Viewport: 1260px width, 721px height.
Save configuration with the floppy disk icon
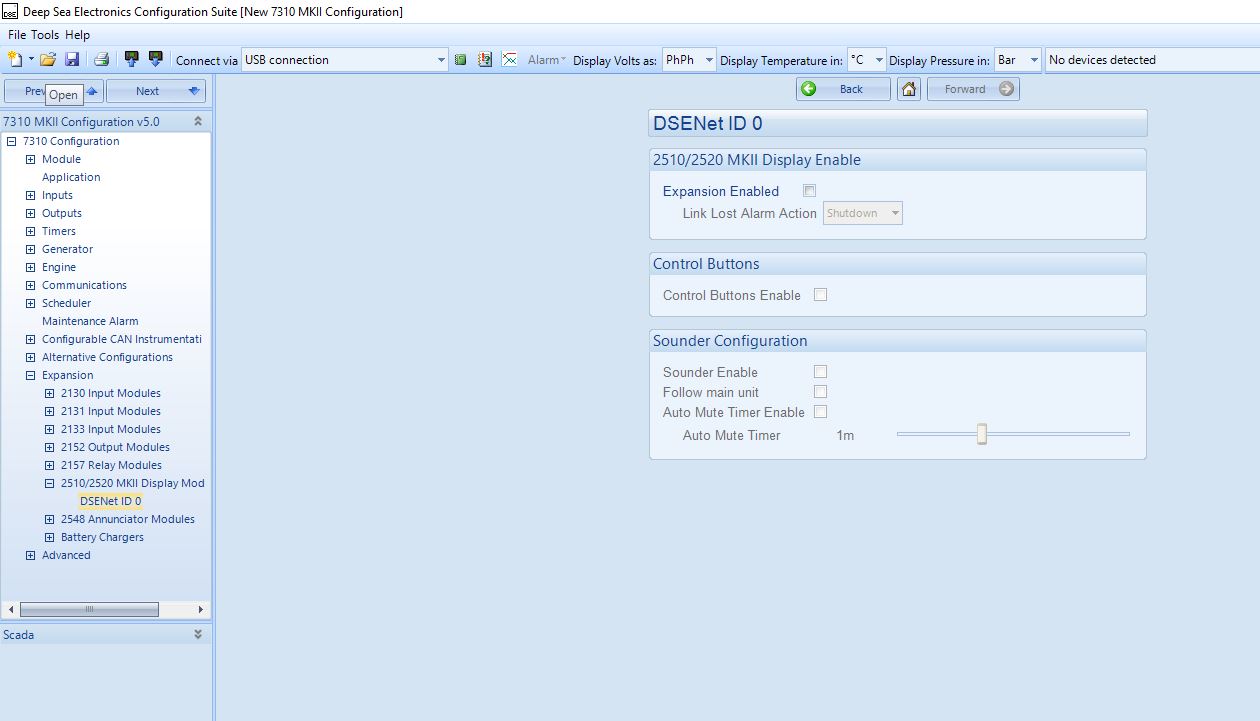click(x=72, y=60)
